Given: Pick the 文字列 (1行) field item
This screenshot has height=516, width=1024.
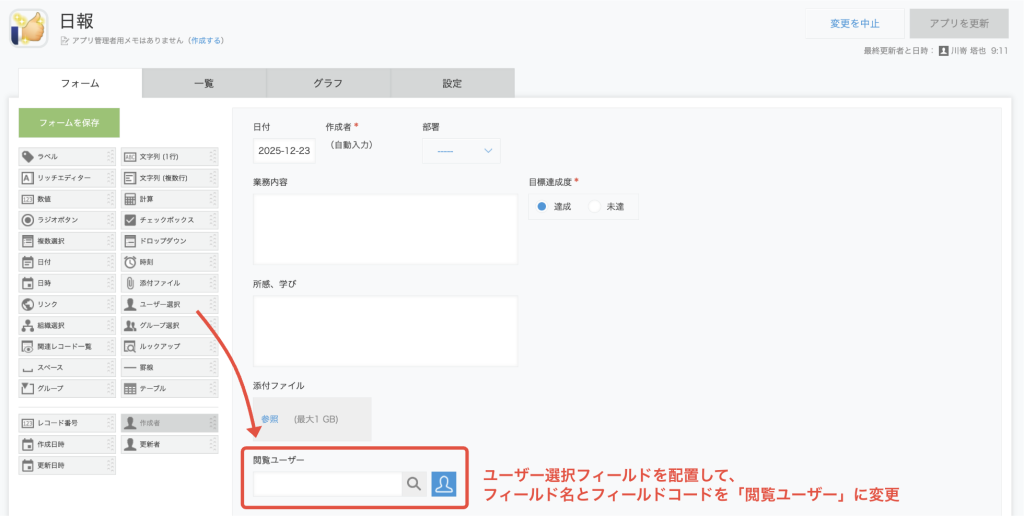Looking at the screenshot, I should [x=170, y=157].
